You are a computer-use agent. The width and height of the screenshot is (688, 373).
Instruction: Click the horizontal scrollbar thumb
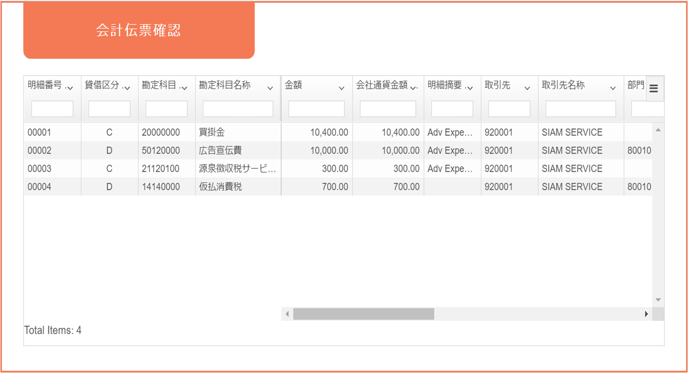point(364,314)
